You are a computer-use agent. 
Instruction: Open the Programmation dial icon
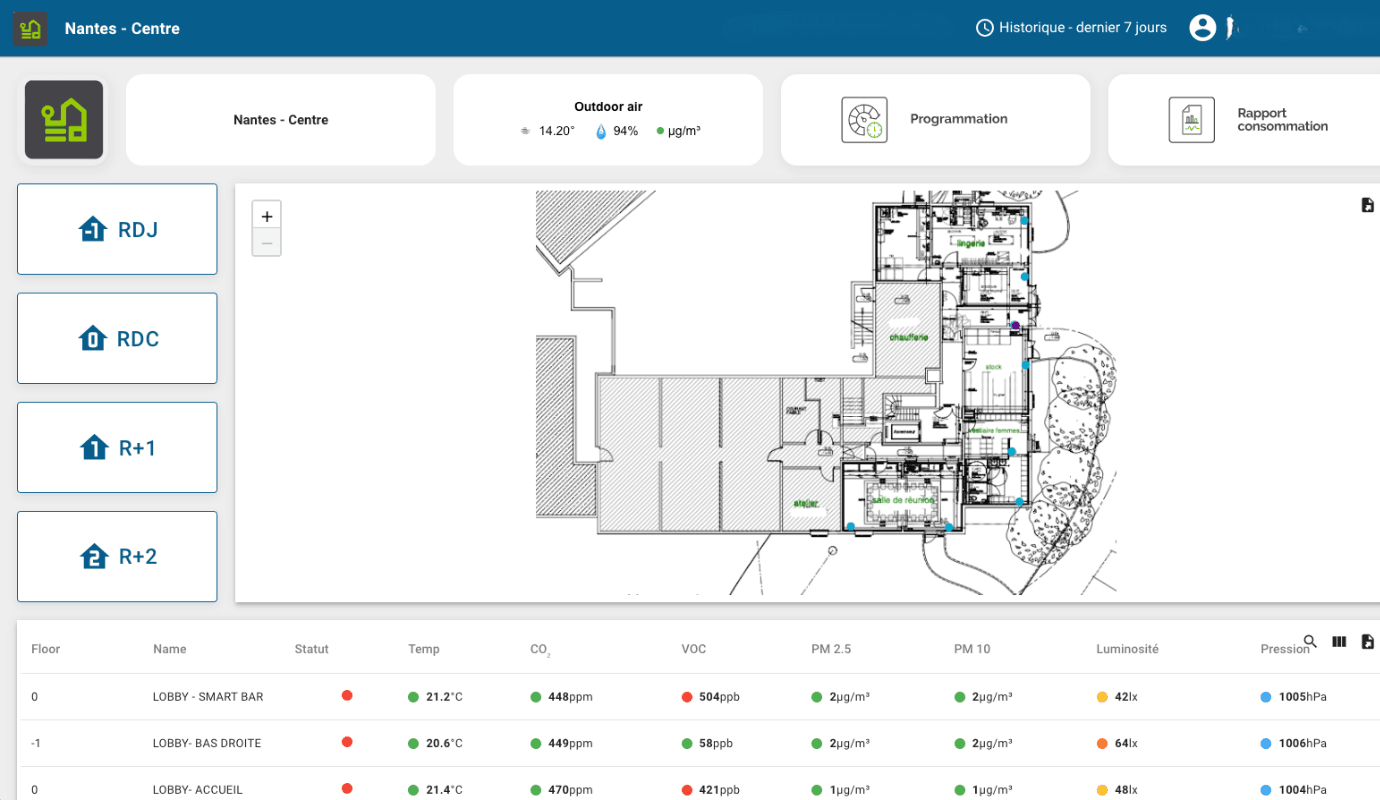pos(863,120)
